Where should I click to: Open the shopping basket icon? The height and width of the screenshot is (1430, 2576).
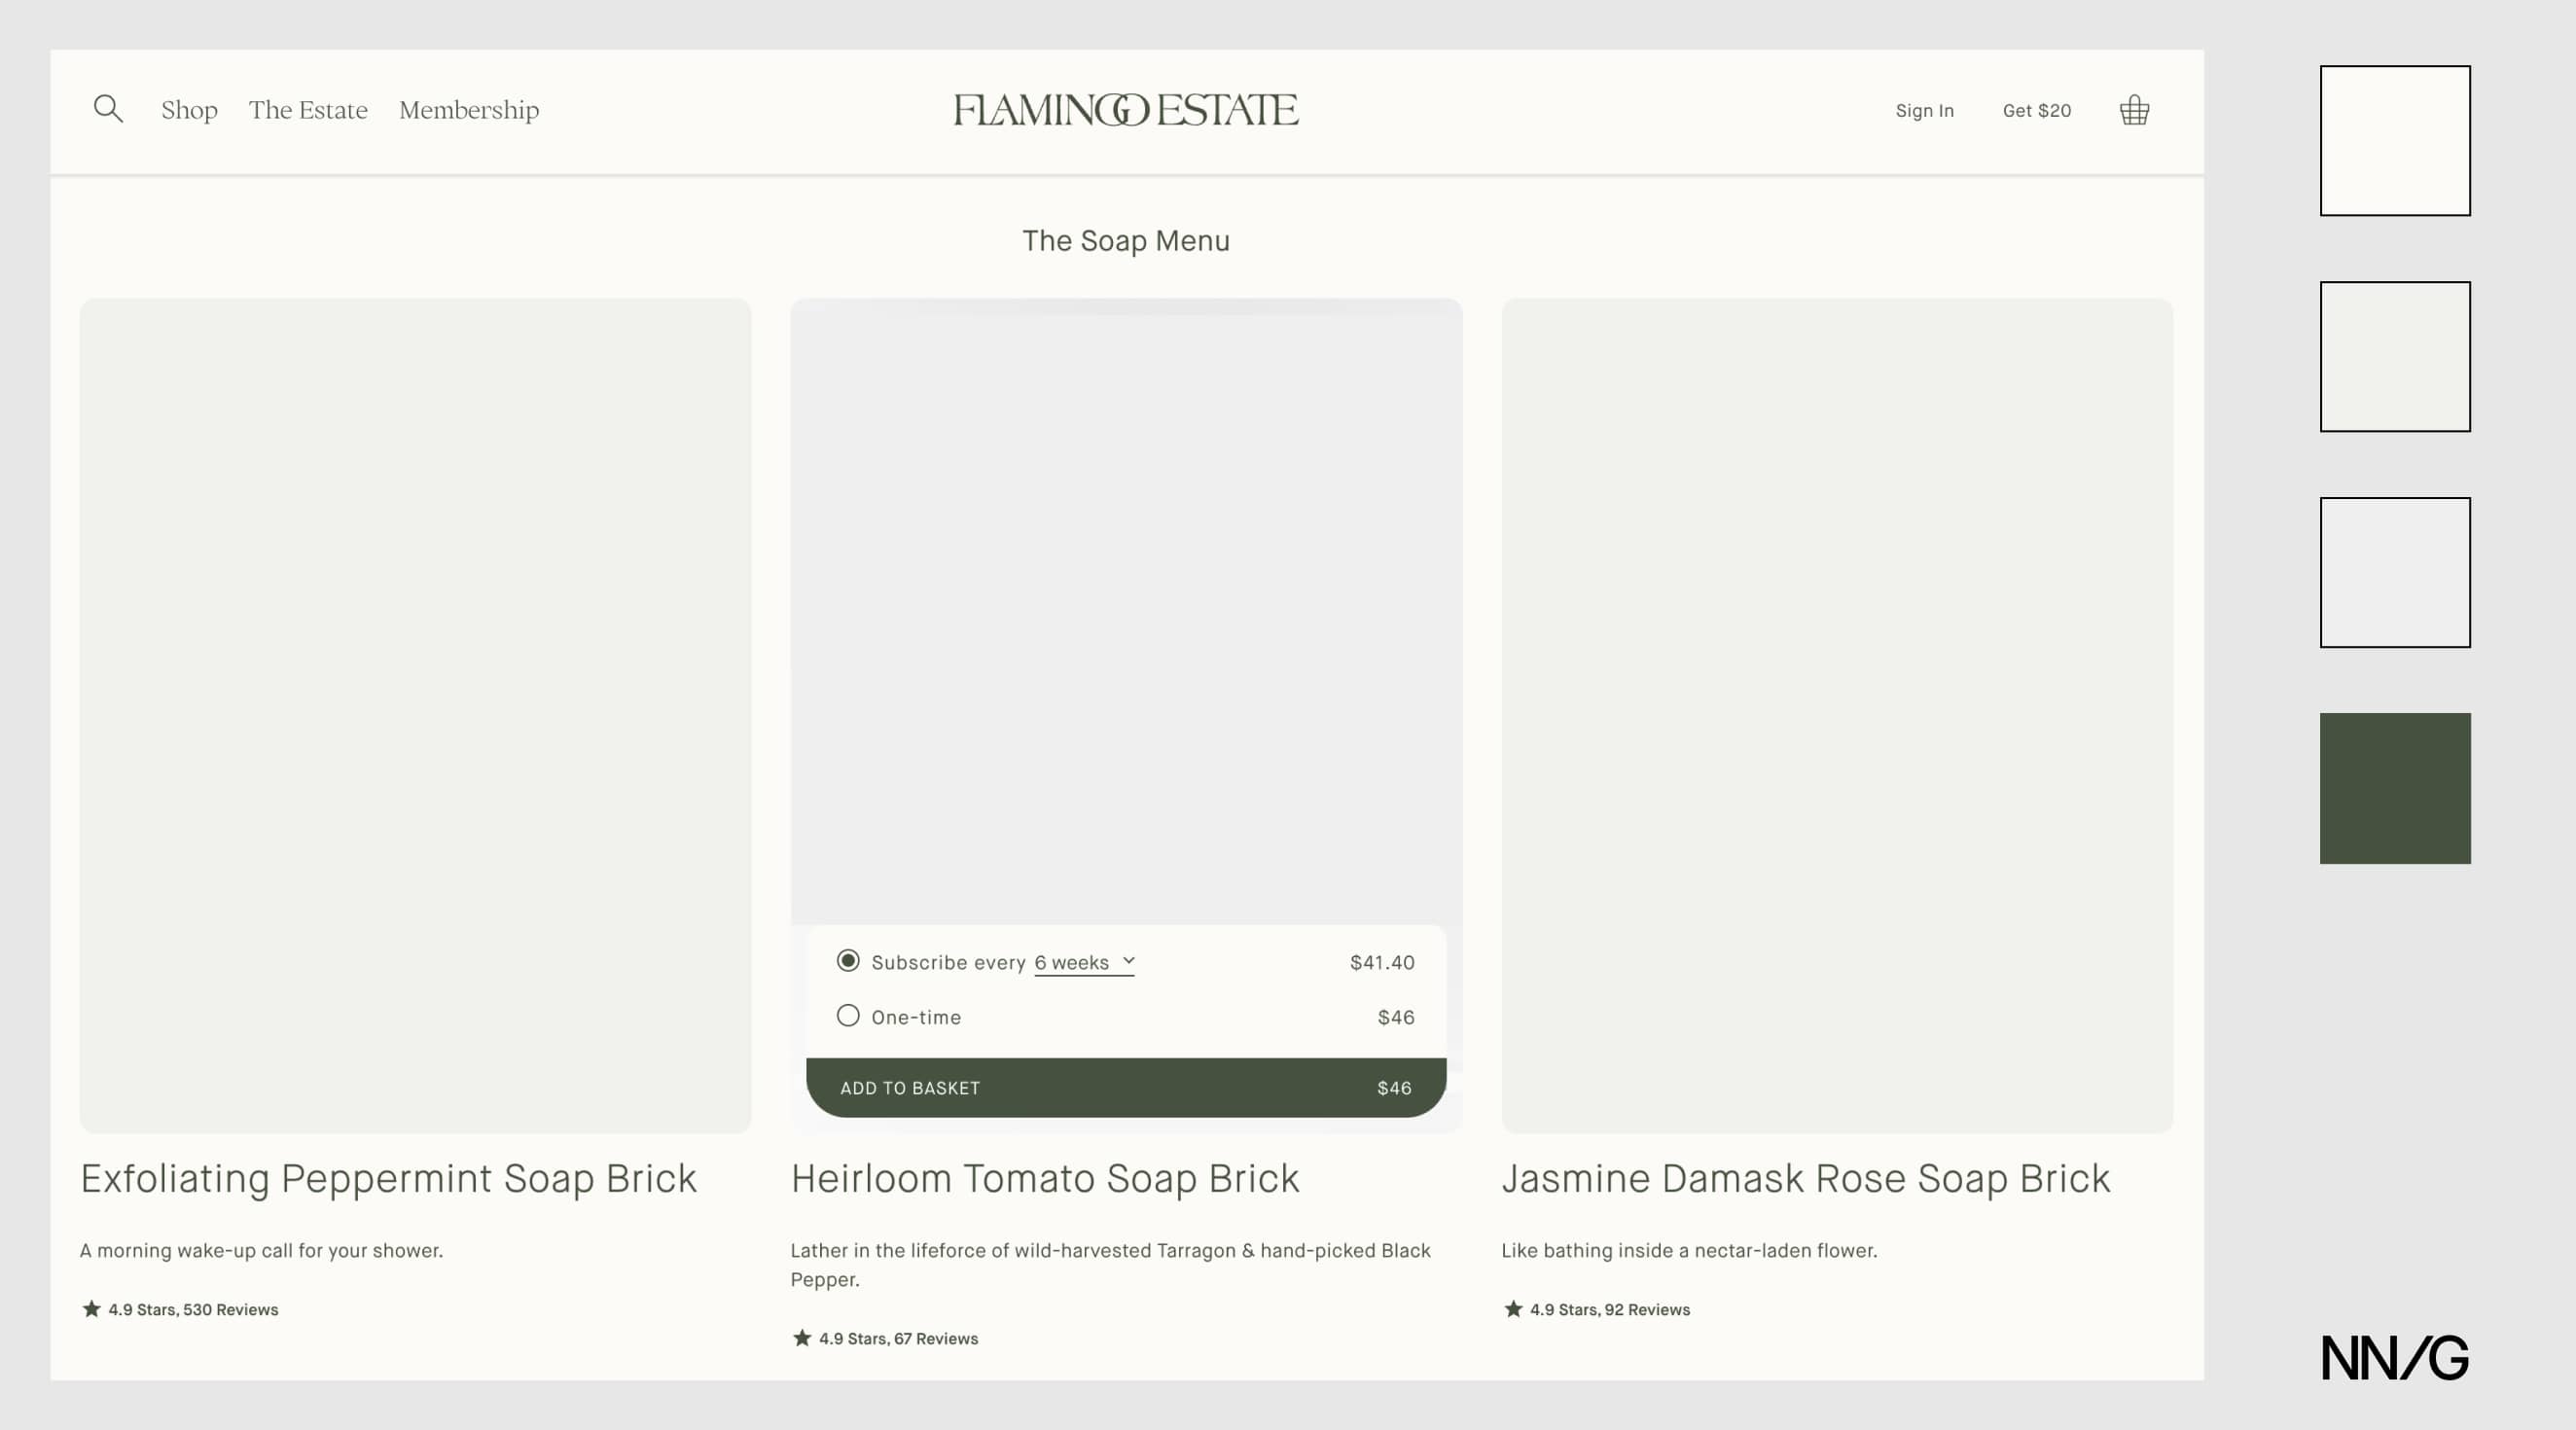click(2133, 110)
